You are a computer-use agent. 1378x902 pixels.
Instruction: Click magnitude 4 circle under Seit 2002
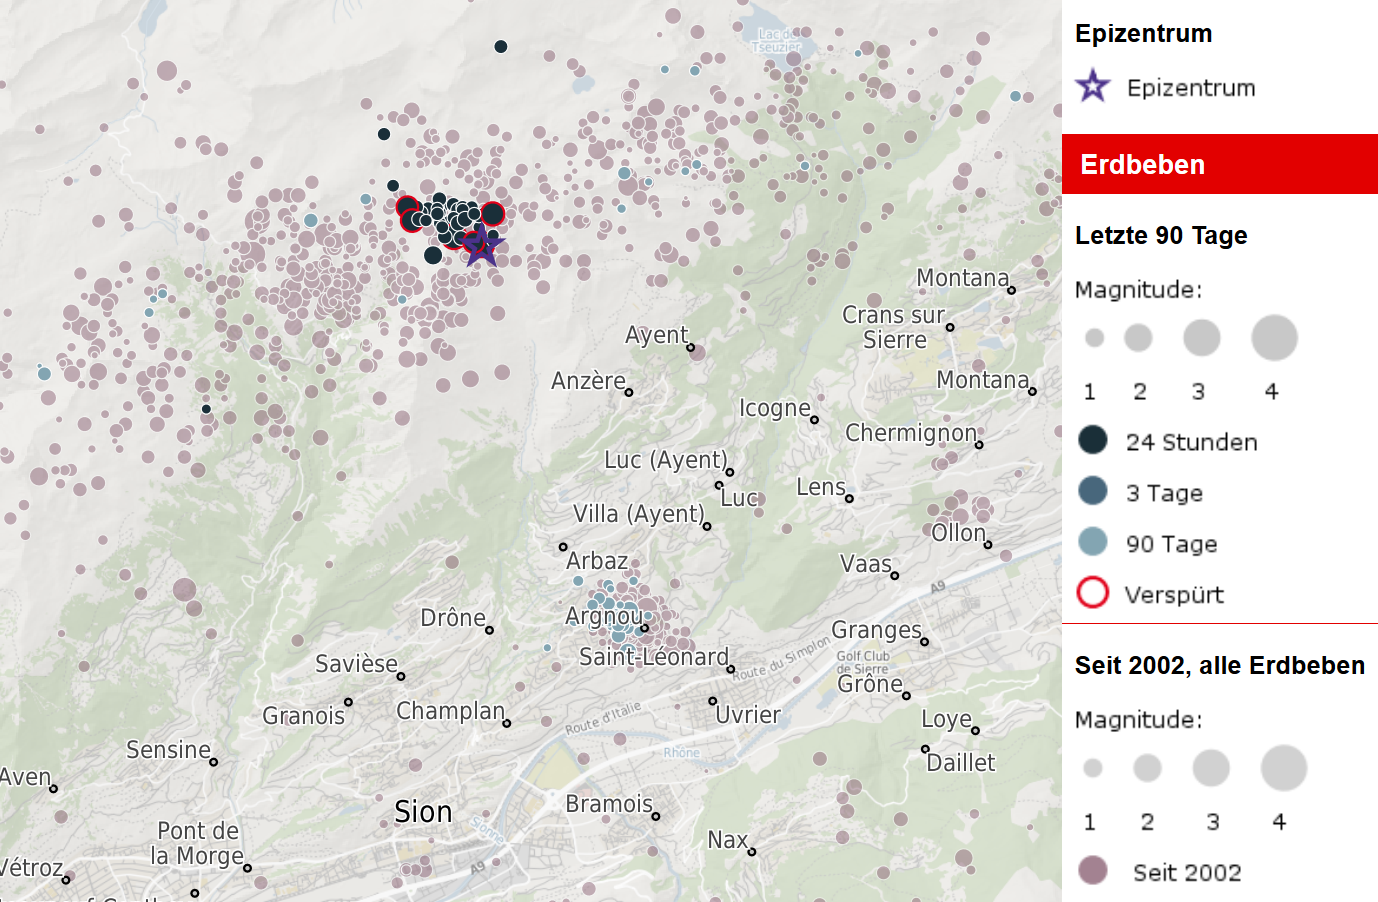pos(1284,768)
